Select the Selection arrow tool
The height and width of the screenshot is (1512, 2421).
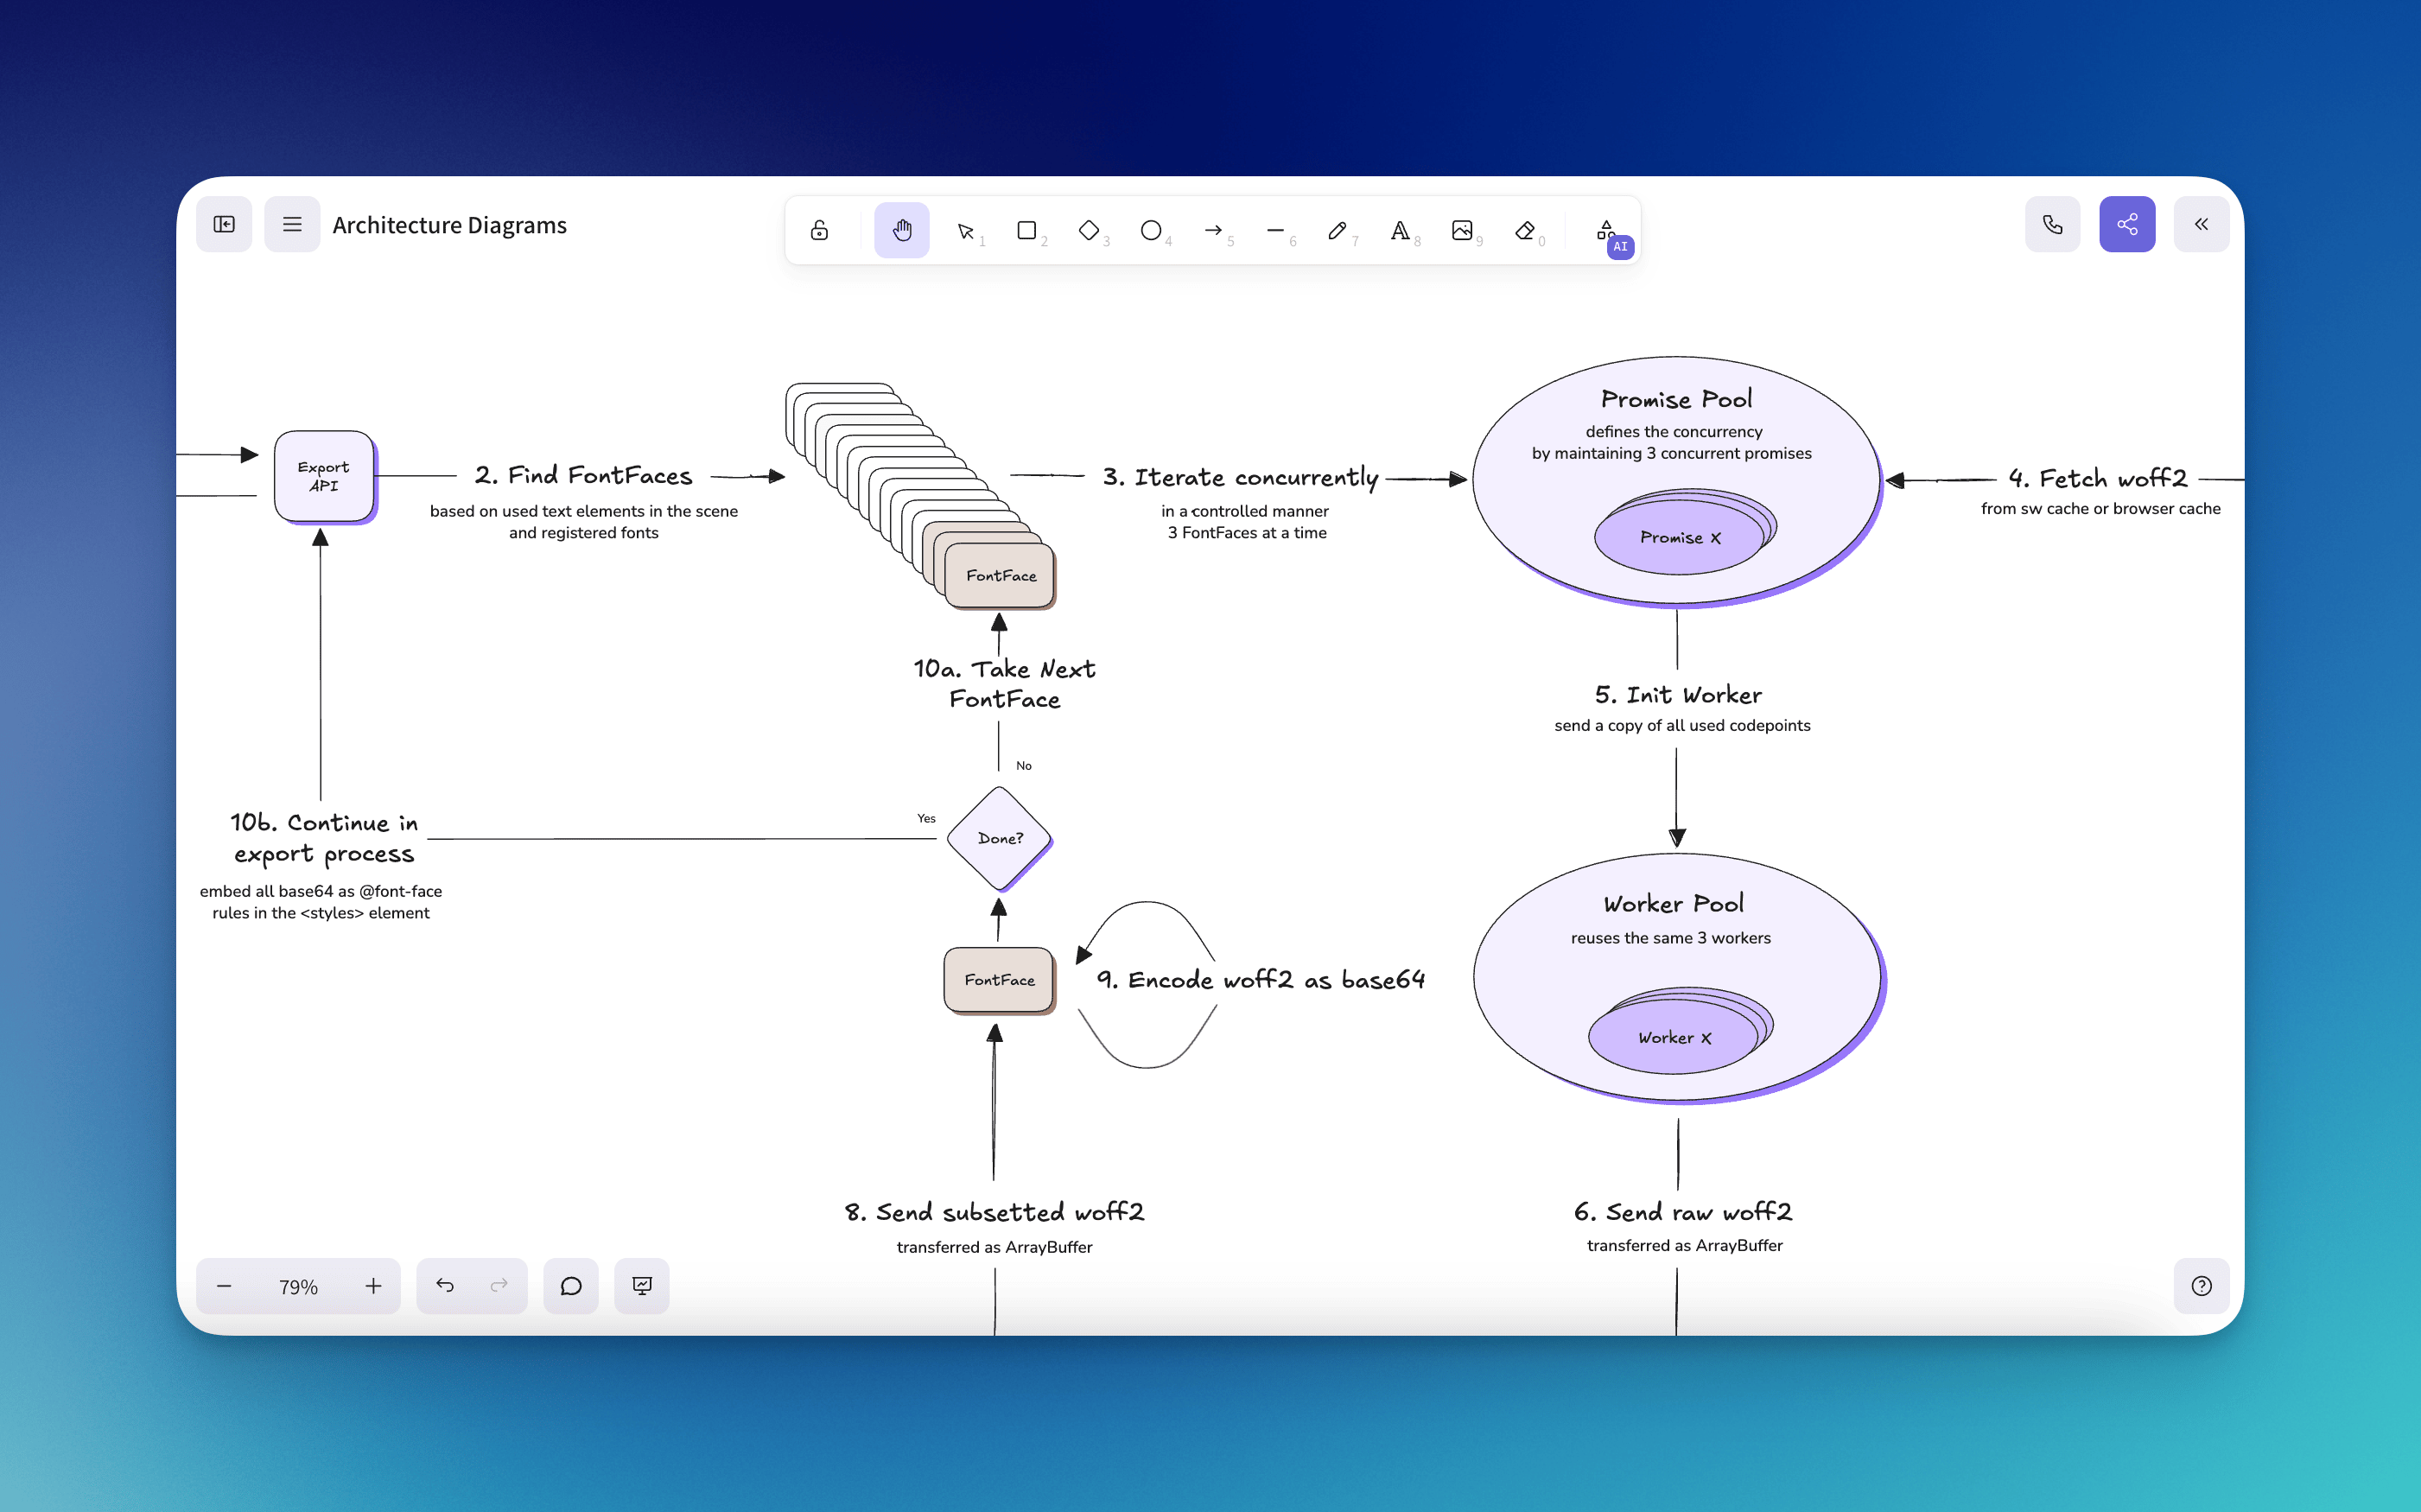[x=965, y=231]
